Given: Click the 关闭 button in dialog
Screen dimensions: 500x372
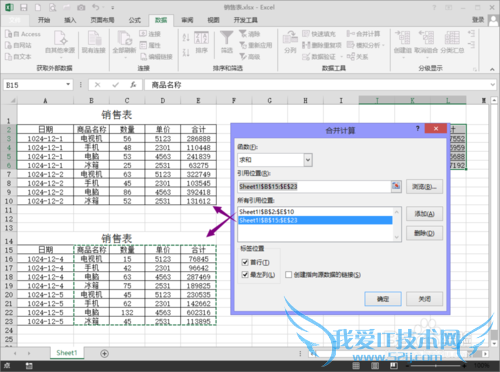Looking at the screenshot, I should coord(424,299).
